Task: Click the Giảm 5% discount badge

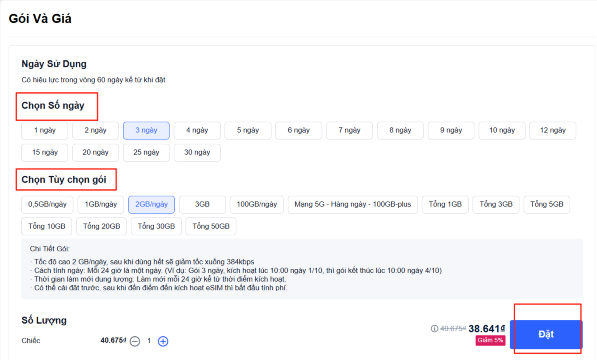Action: tap(490, 340)
